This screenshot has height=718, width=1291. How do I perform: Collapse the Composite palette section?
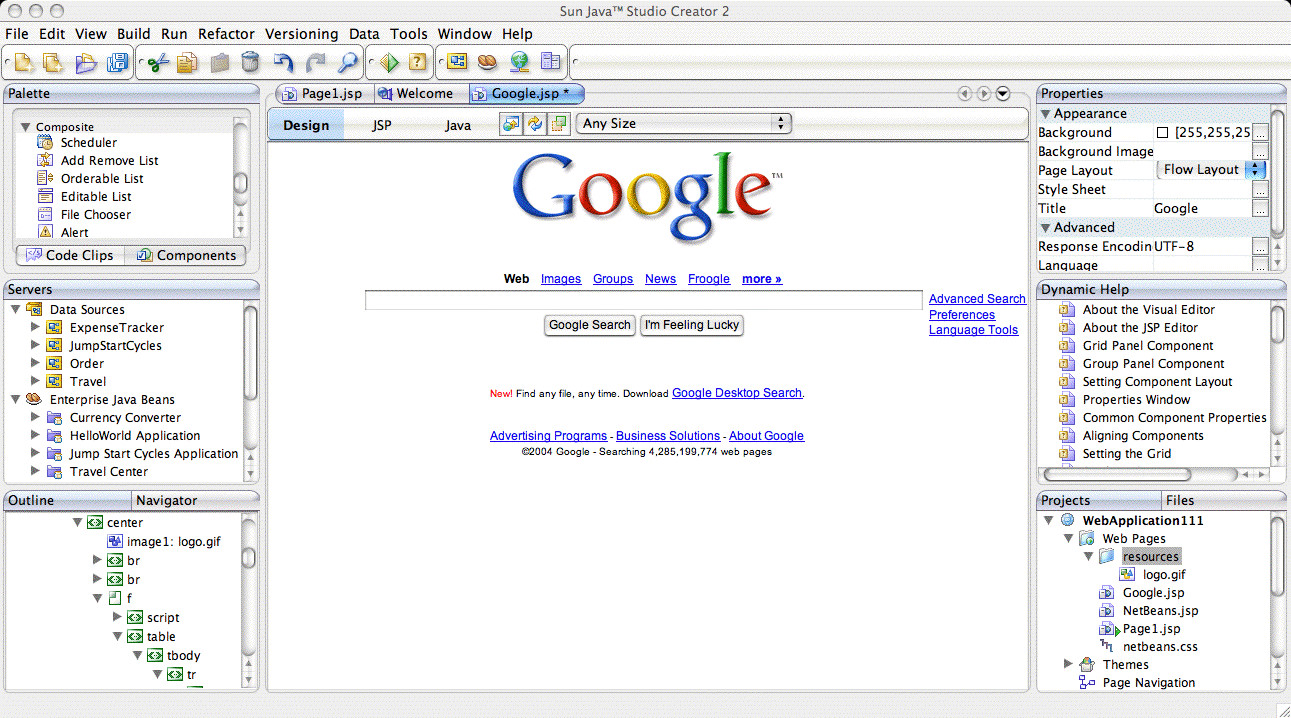click(26, 127)
